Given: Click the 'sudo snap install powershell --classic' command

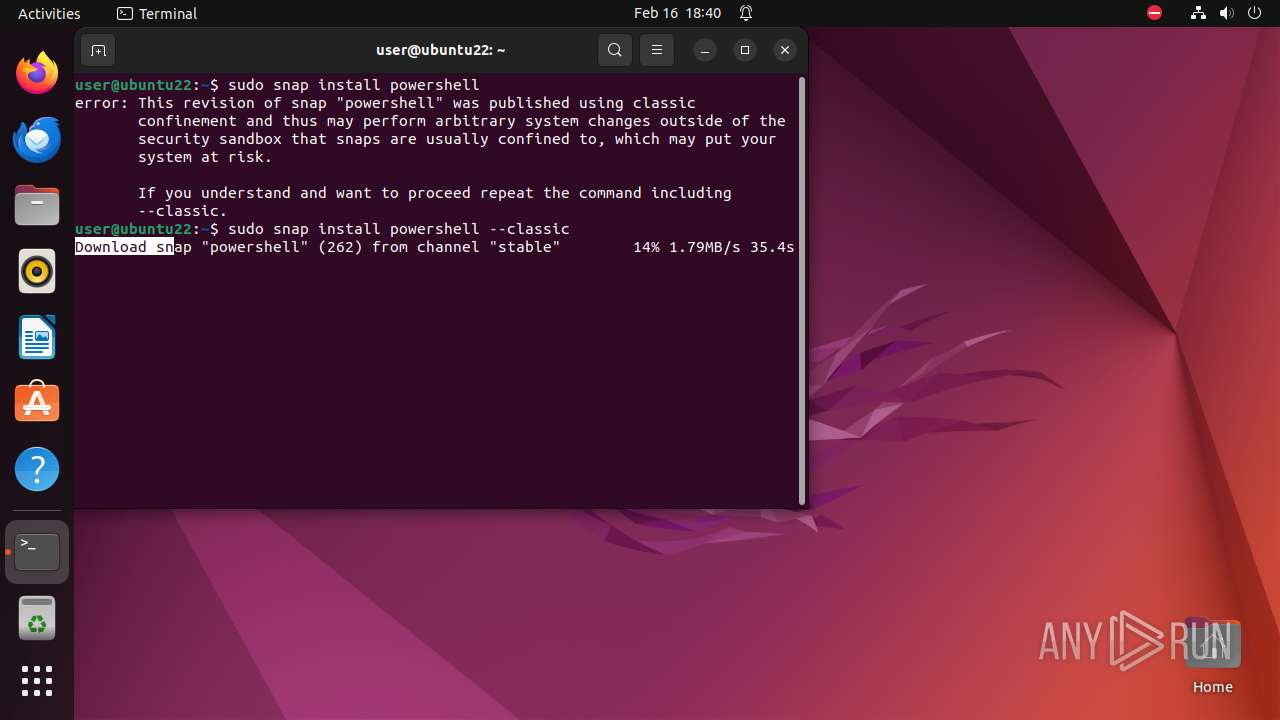Looking at the screenshot, I should [x=399, y=229].
